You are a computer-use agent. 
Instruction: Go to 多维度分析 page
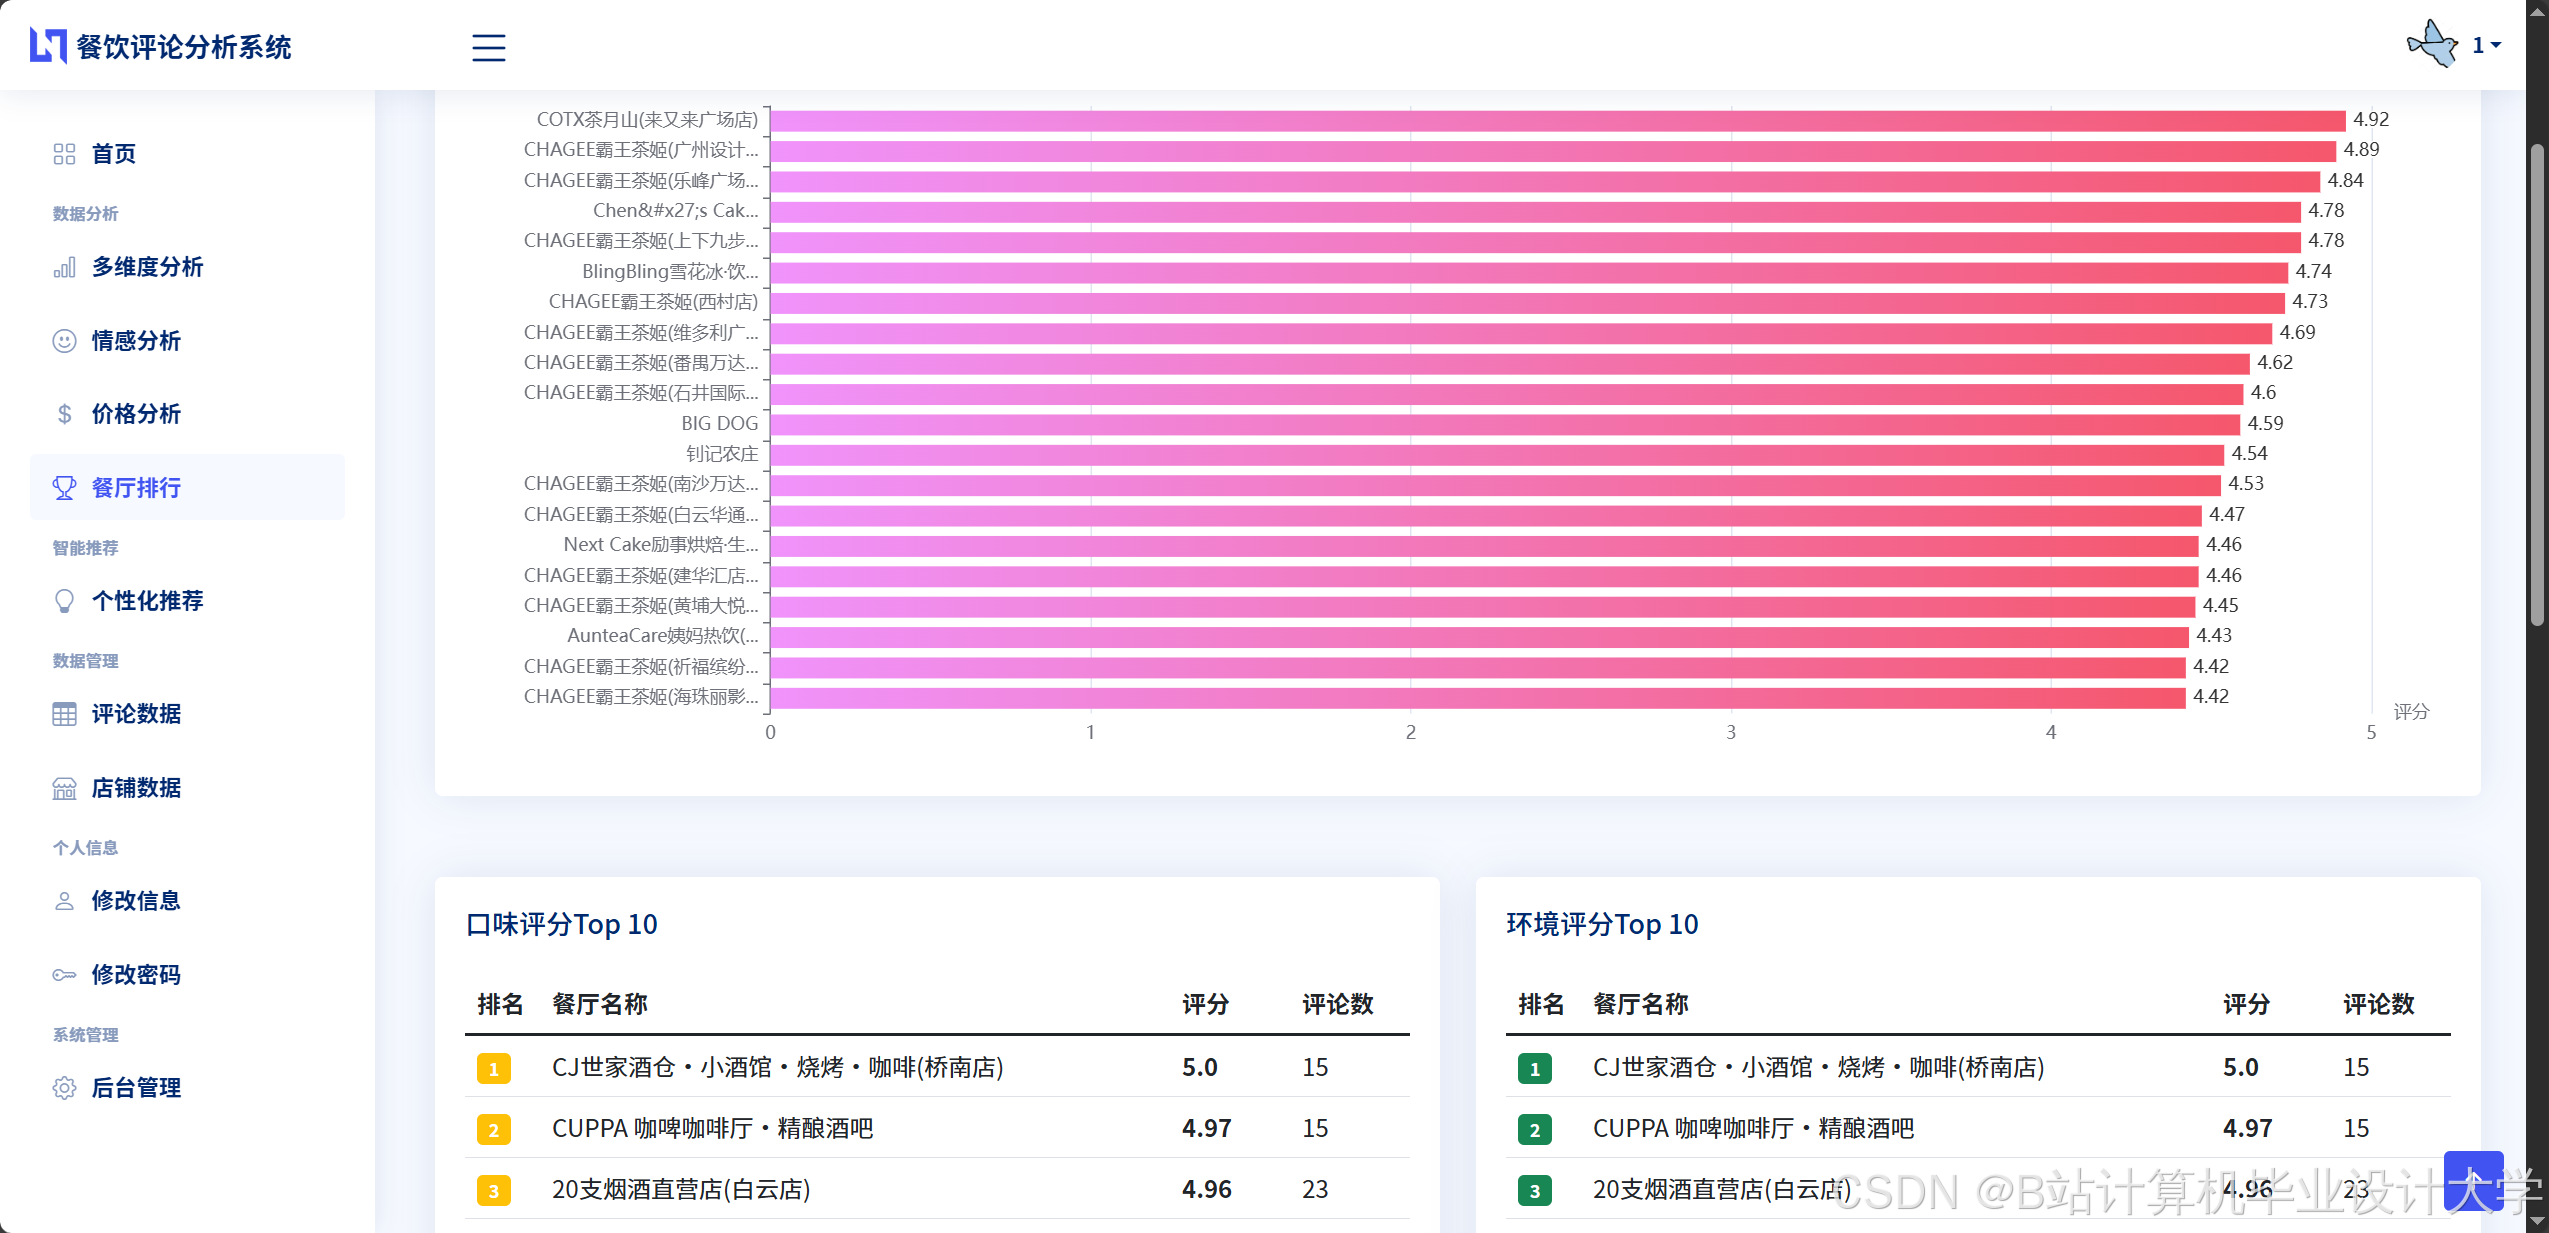(147, 267)
